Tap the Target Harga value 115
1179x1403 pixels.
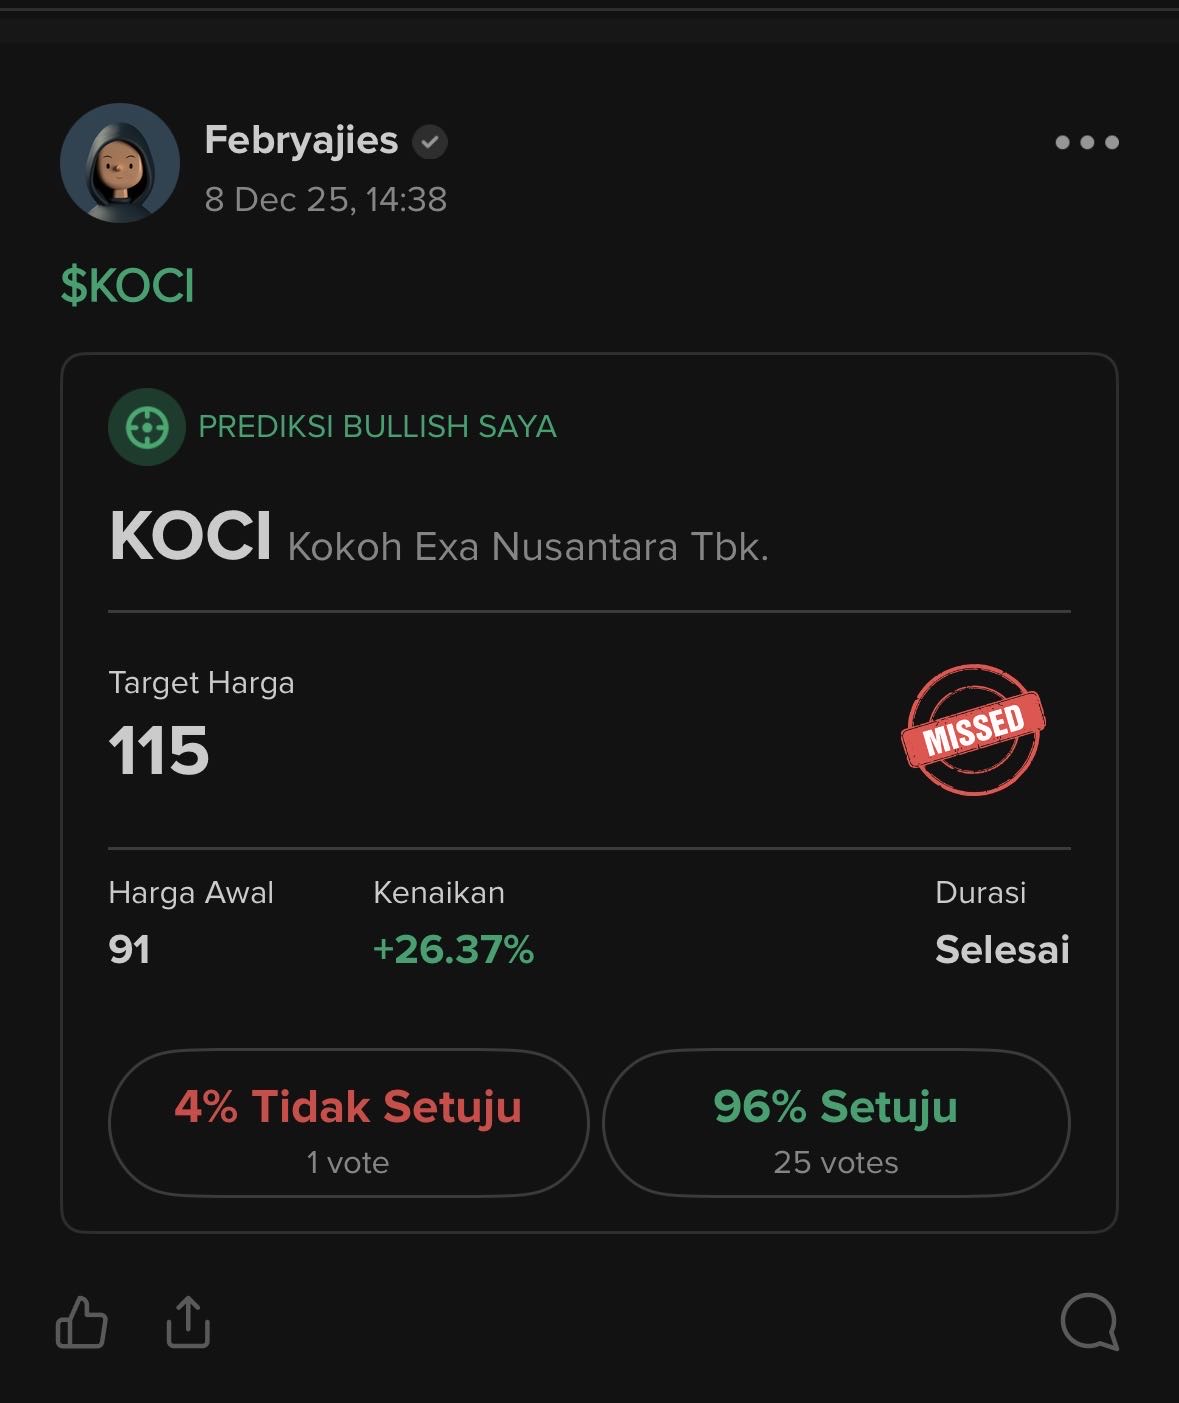coord(159,751)
